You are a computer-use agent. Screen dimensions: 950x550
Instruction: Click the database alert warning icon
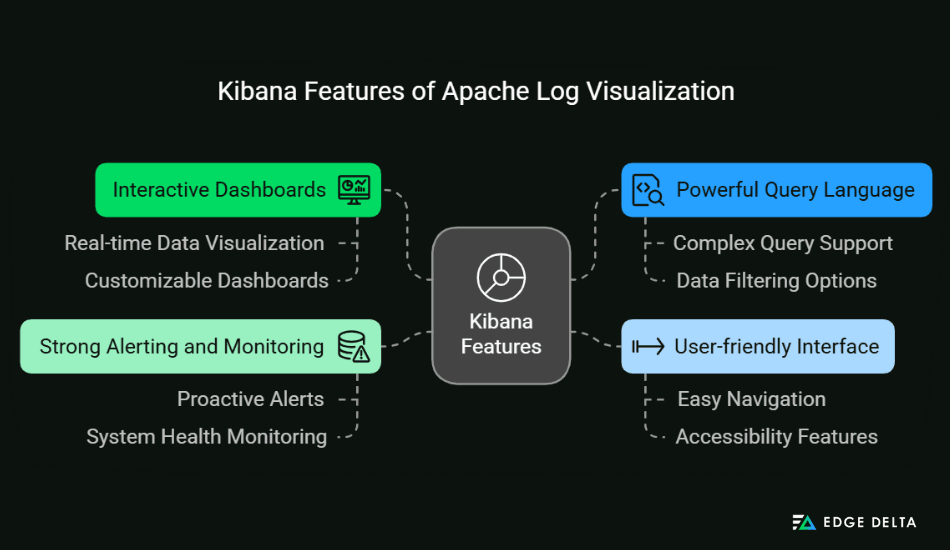[353, 347]
